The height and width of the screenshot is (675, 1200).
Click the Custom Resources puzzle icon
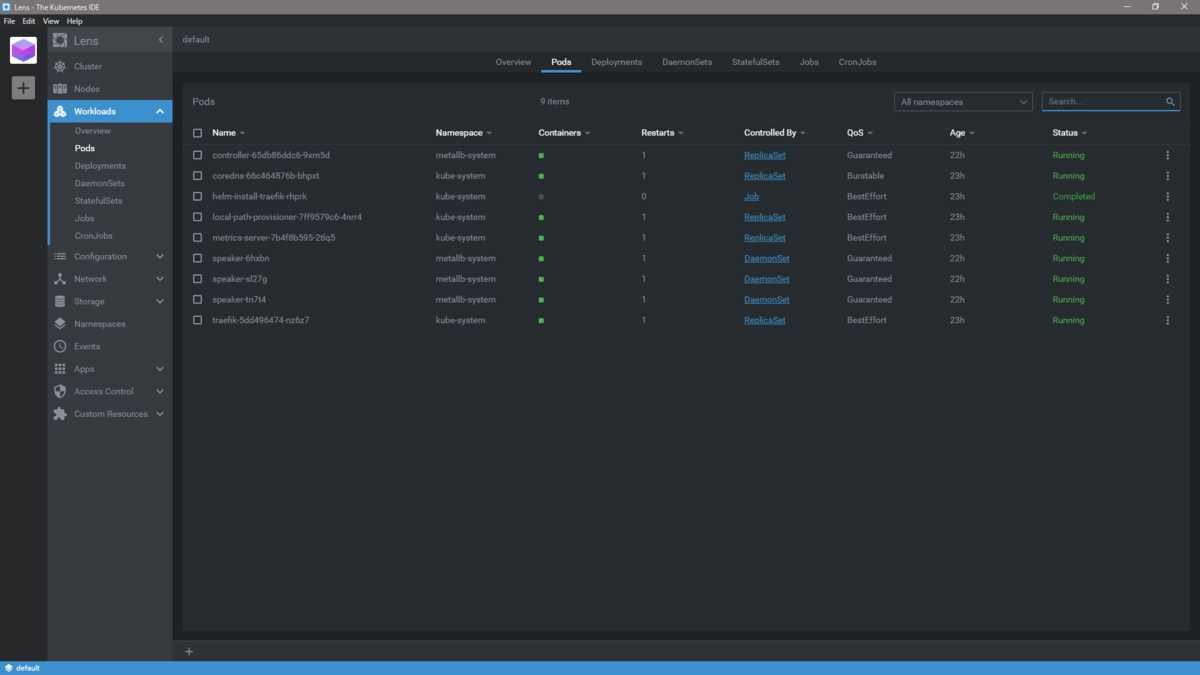point(60,414)
